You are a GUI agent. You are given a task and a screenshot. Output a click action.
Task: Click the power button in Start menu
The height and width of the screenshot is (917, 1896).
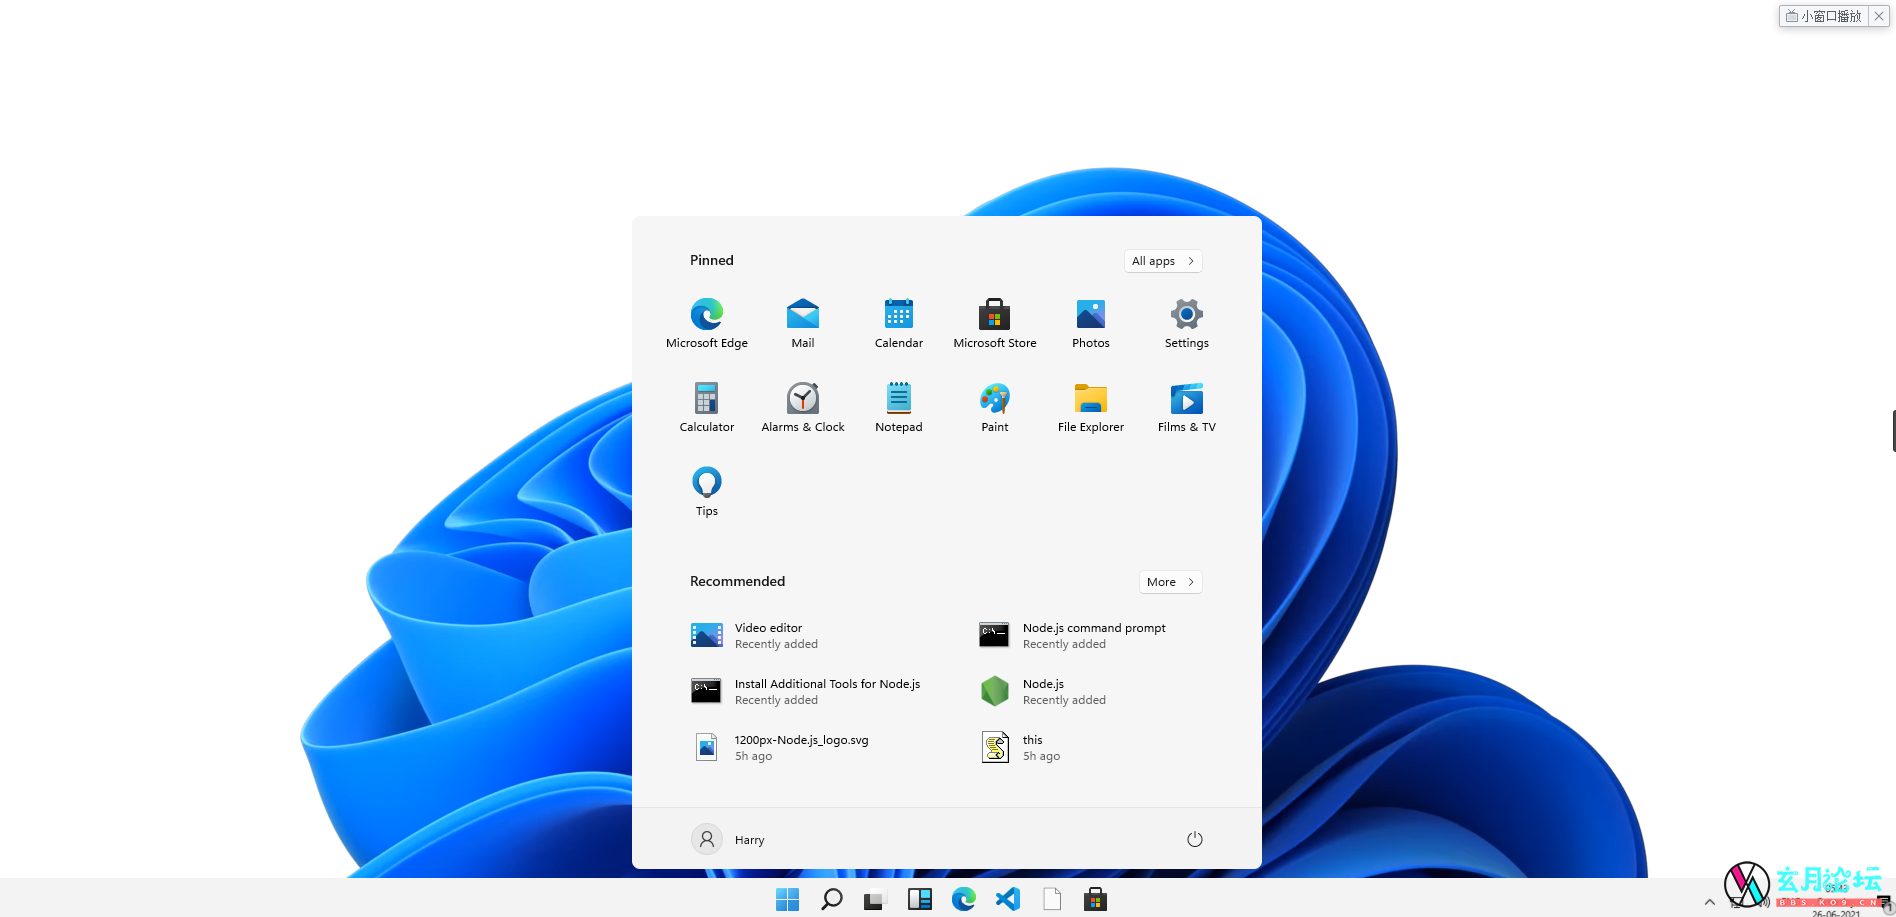(1194, 839)
